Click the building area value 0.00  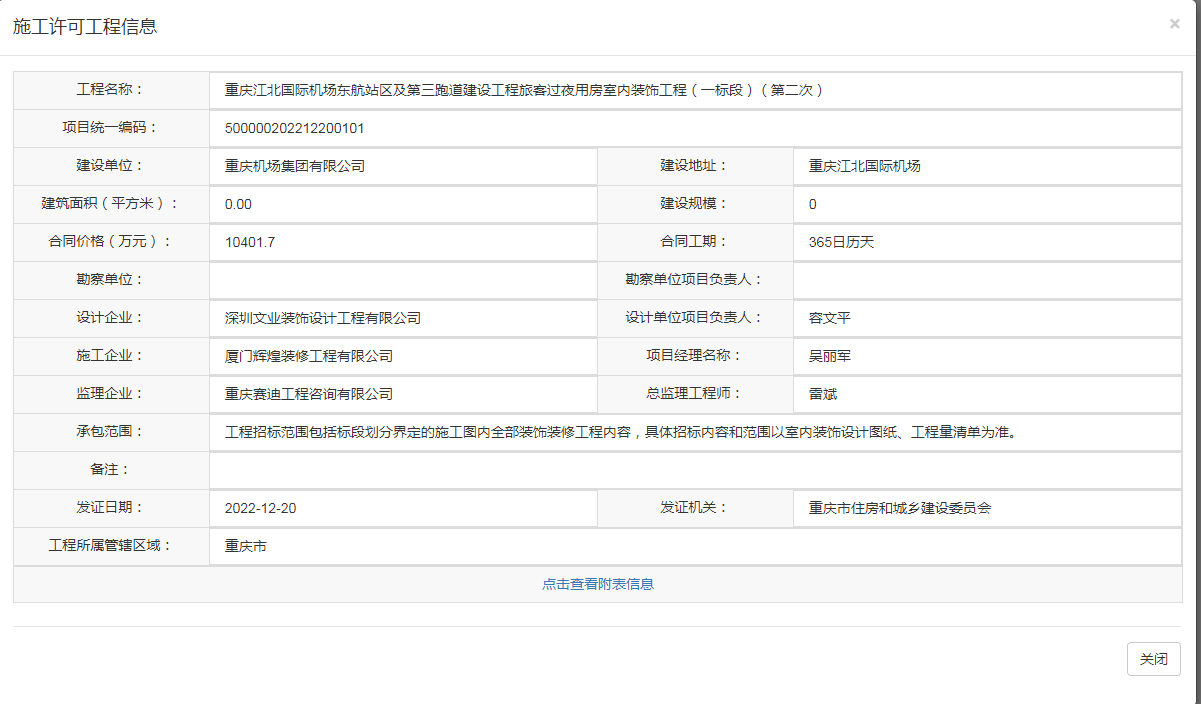238,204
